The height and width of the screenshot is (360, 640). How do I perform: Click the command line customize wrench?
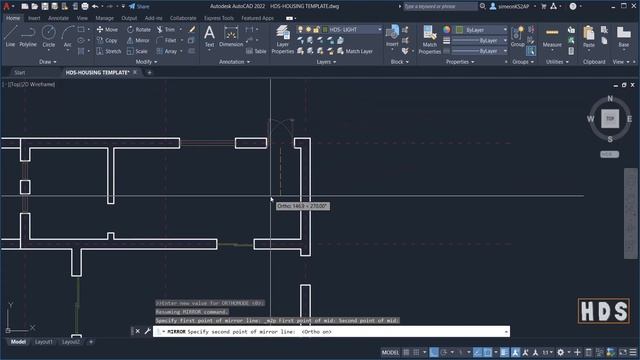tap(147, 331)
